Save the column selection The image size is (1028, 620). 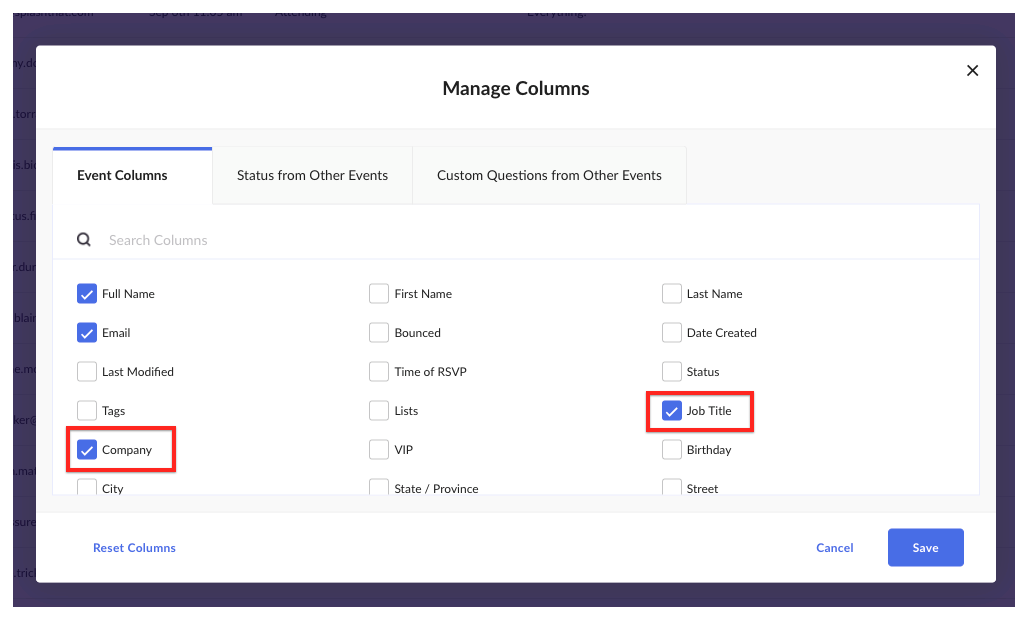pyautogui.click(x=926, y=547)
